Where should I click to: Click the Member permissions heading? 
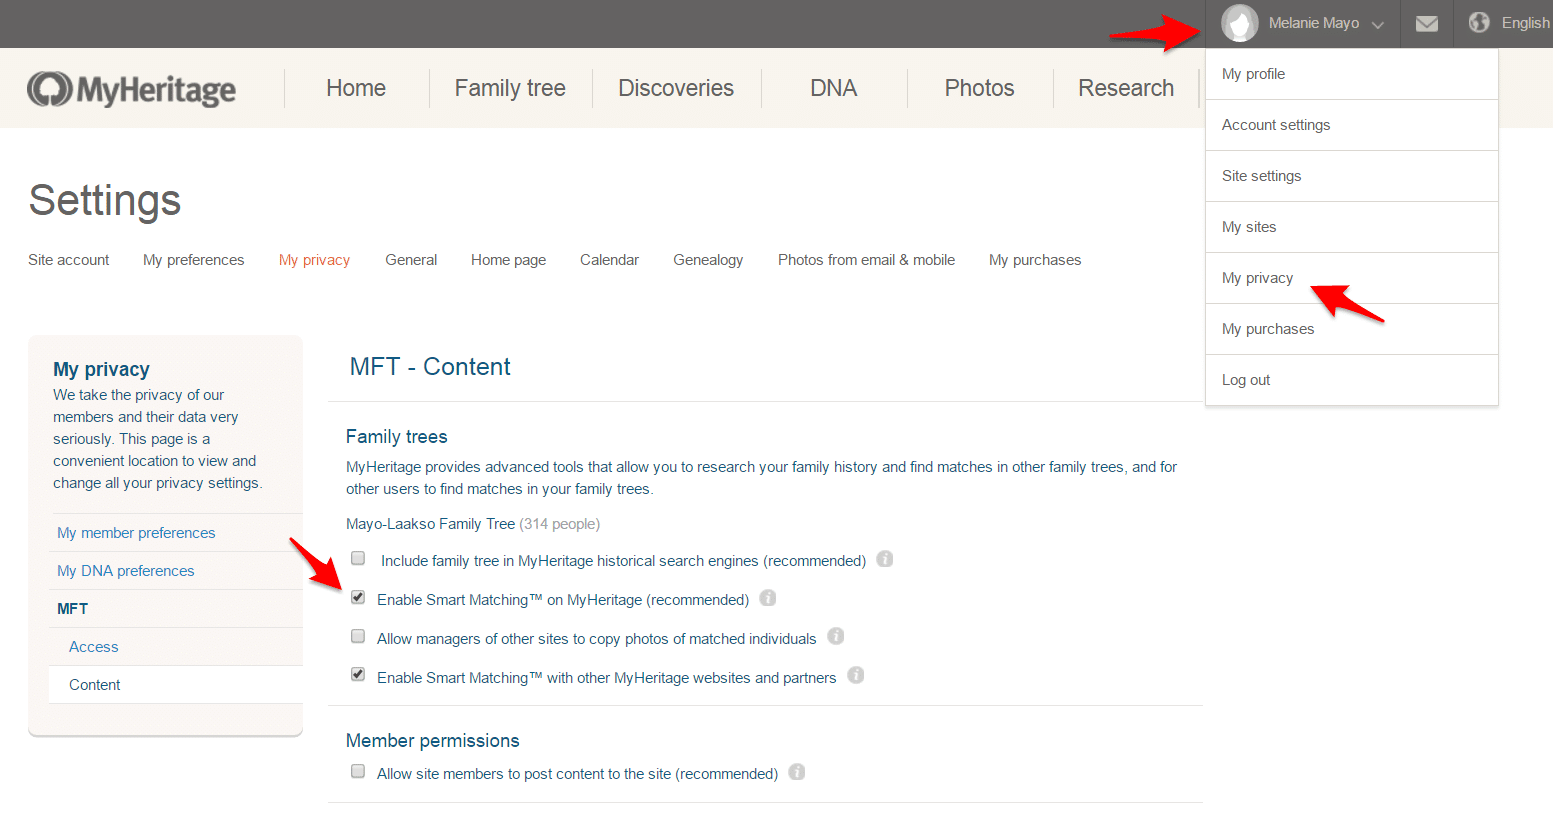(433, 741)
